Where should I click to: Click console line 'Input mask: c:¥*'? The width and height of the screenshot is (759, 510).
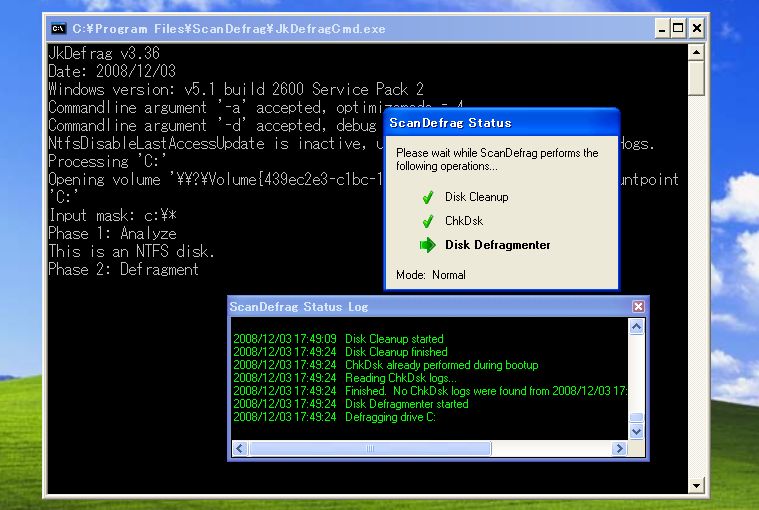click(112, 215)
